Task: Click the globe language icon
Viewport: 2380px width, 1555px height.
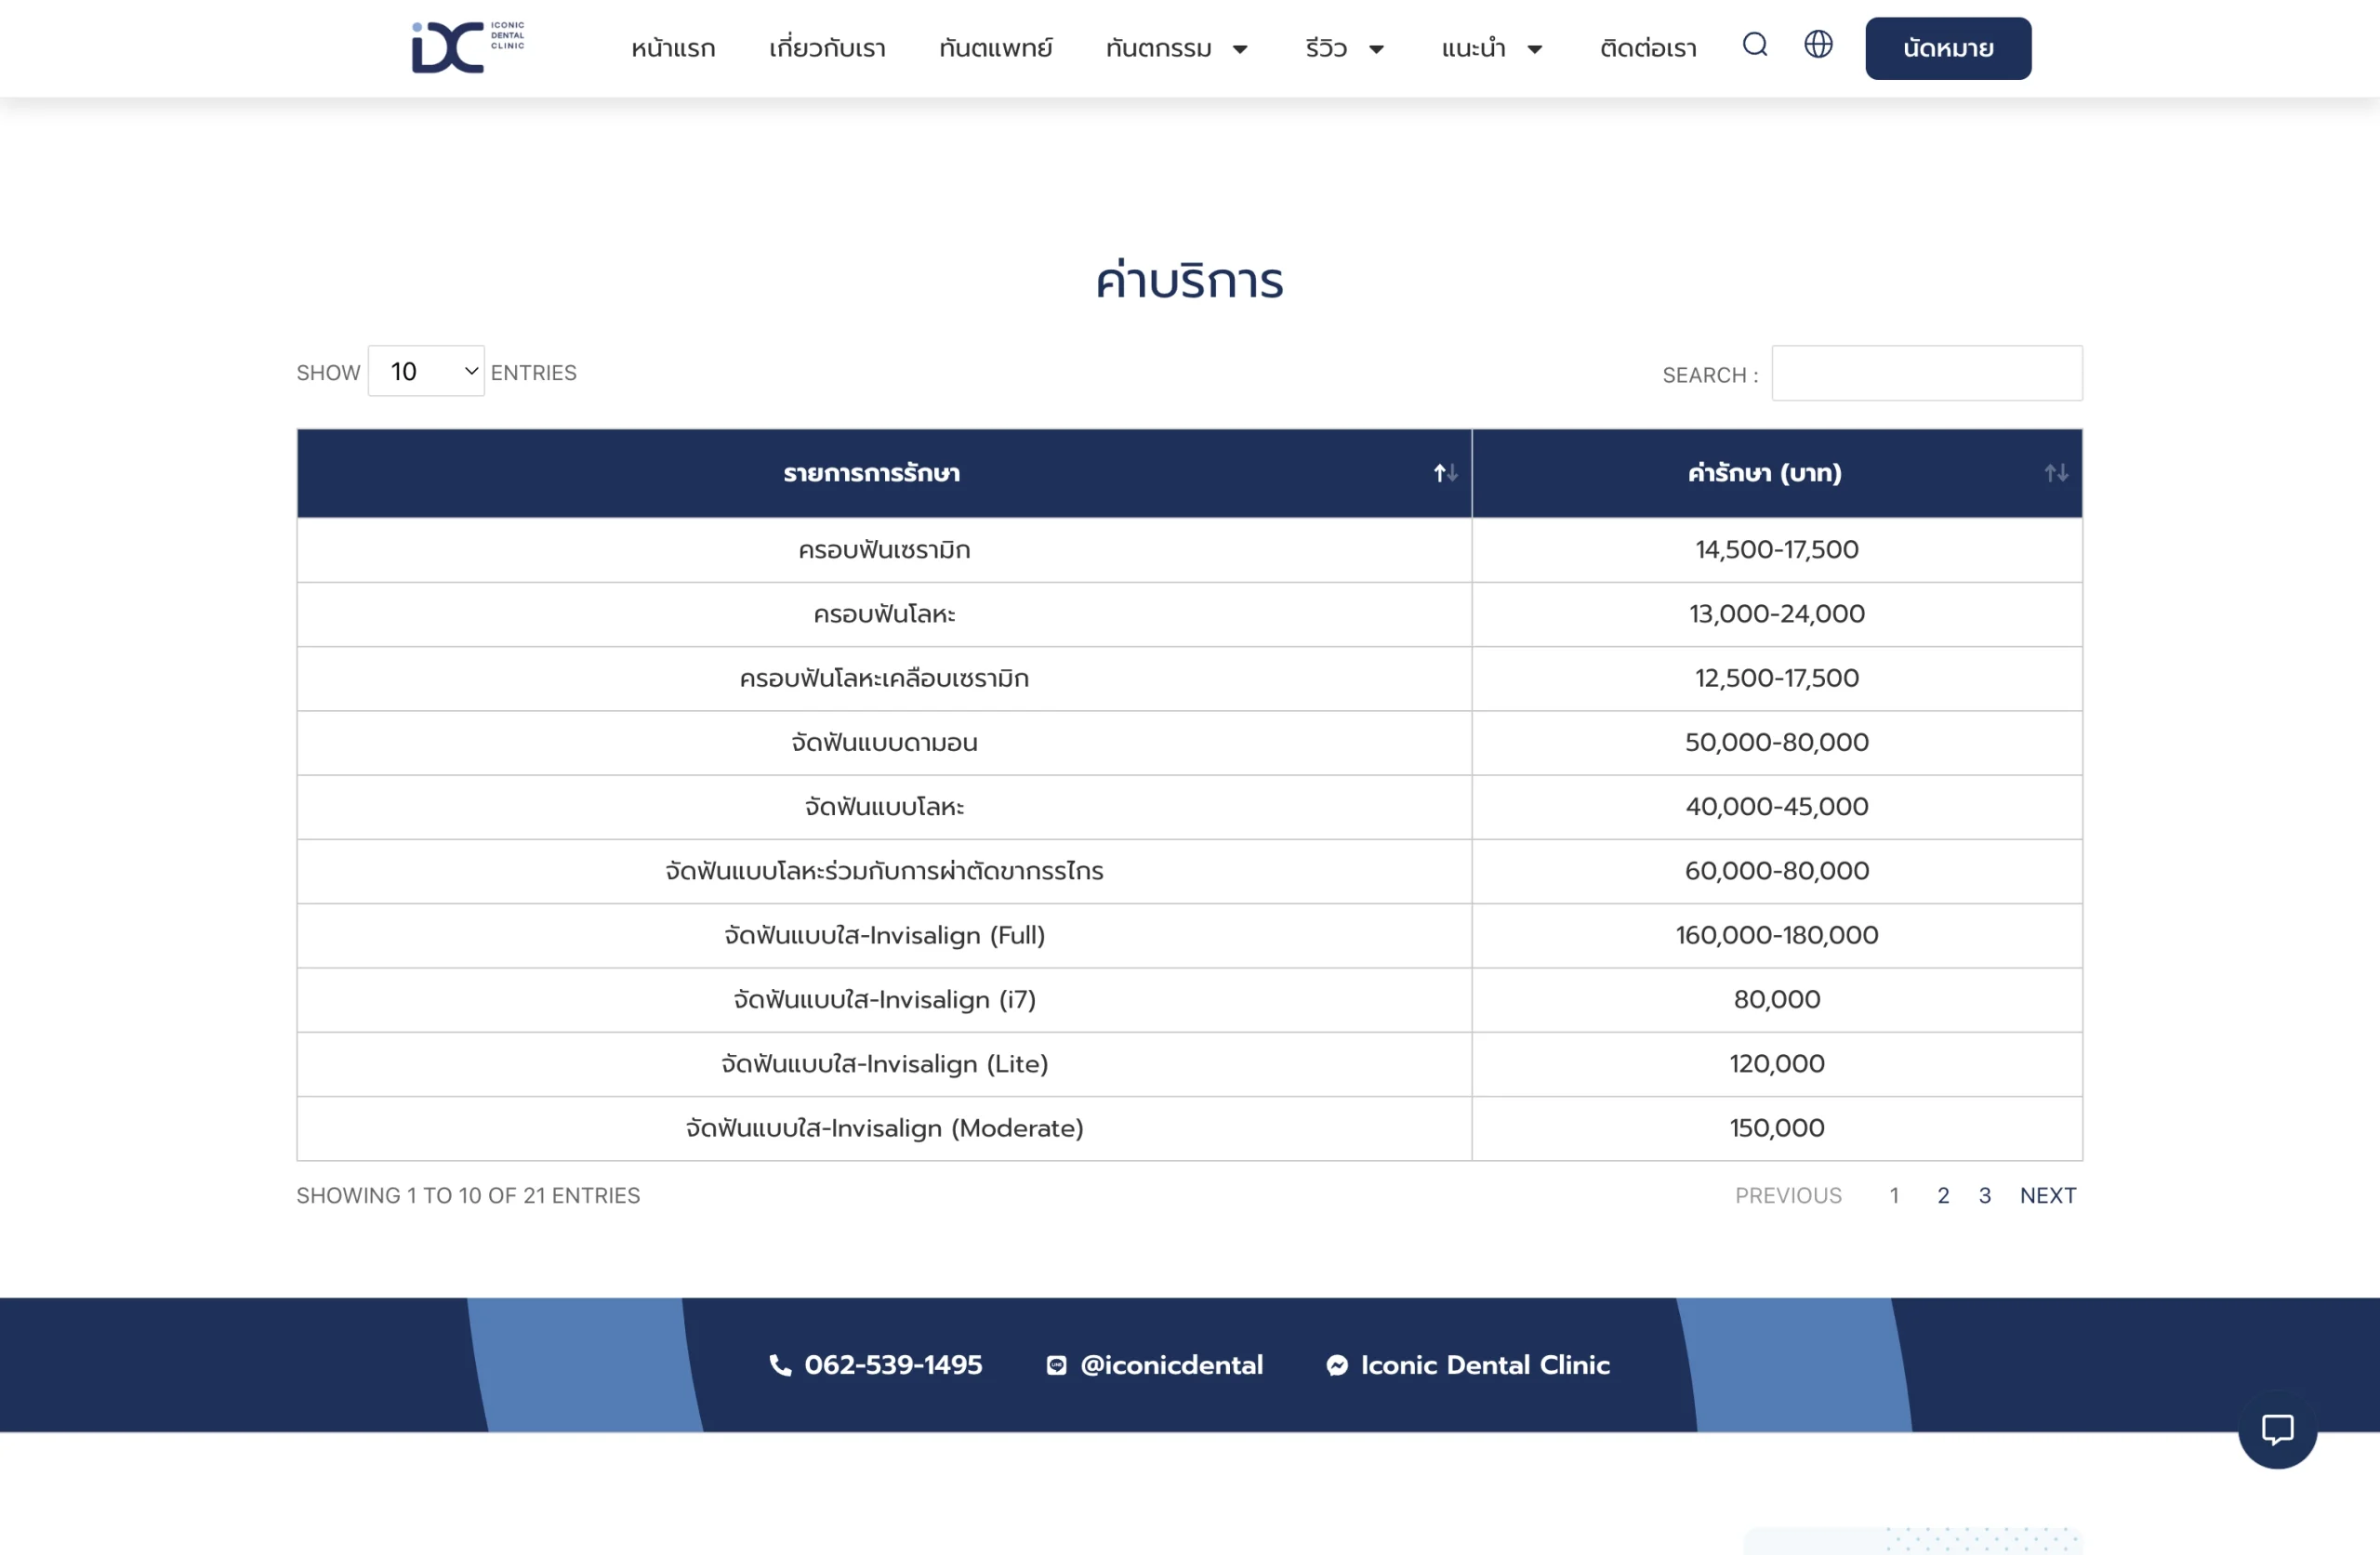Action: click(1818, 45)
